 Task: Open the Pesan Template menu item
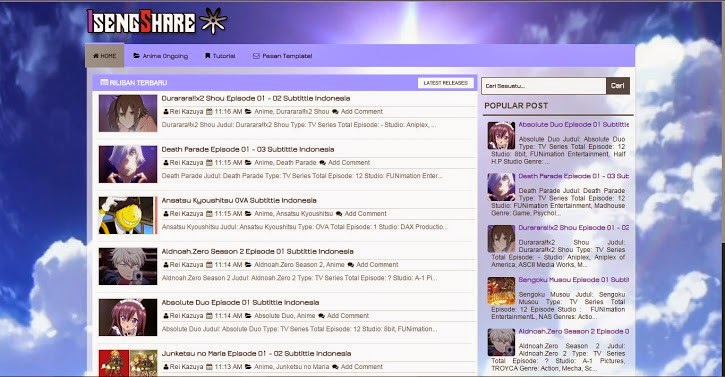click(x=282, y=56)
